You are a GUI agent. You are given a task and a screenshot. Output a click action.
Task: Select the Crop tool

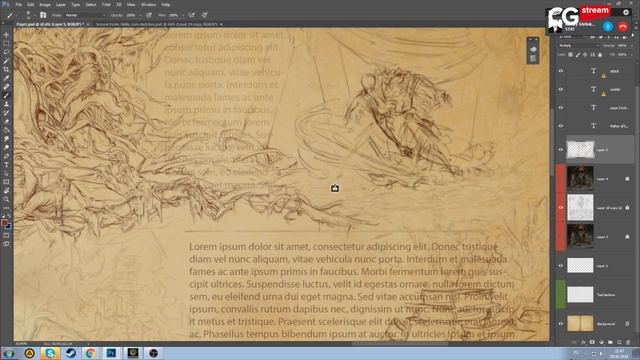click(x=6, y=69)
